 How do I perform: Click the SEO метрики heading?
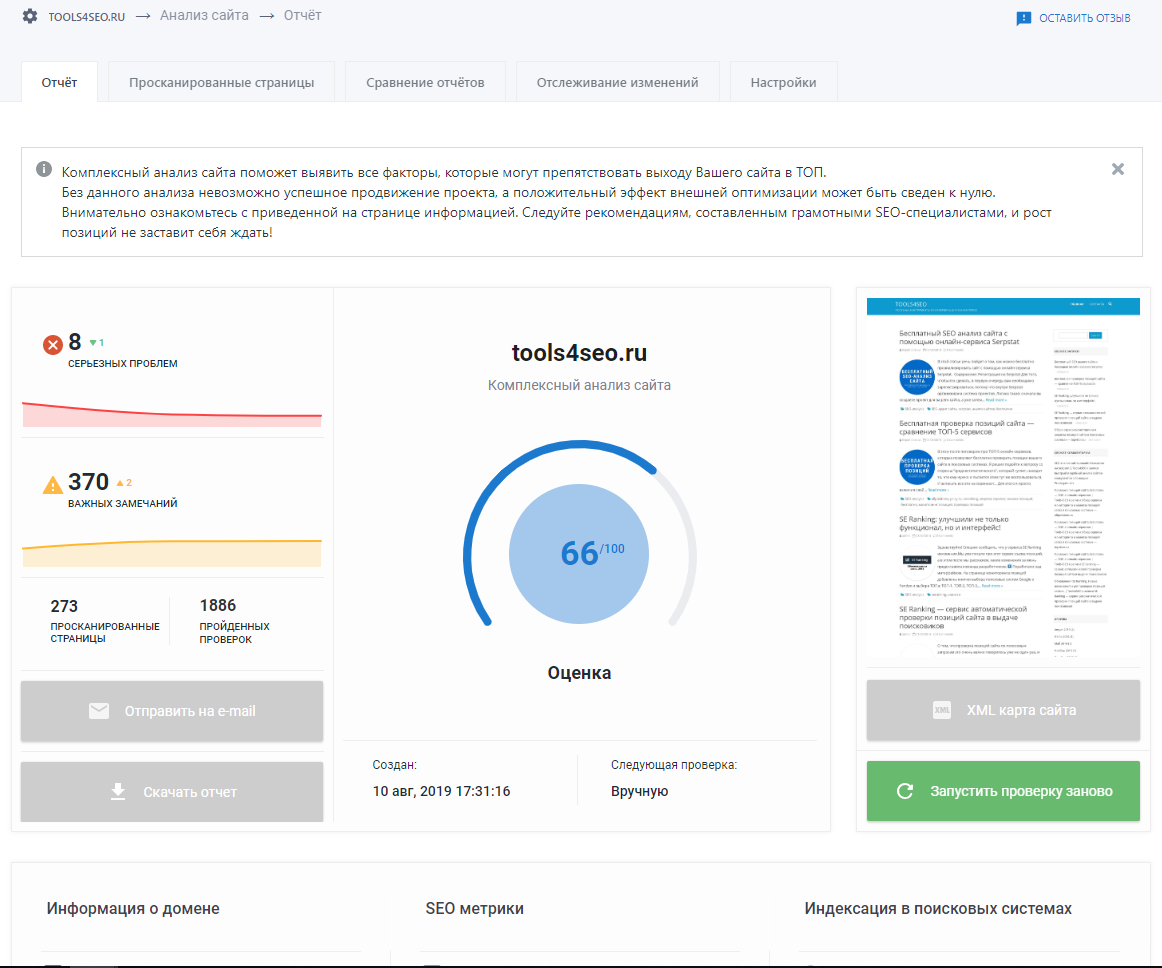point(474,908)
